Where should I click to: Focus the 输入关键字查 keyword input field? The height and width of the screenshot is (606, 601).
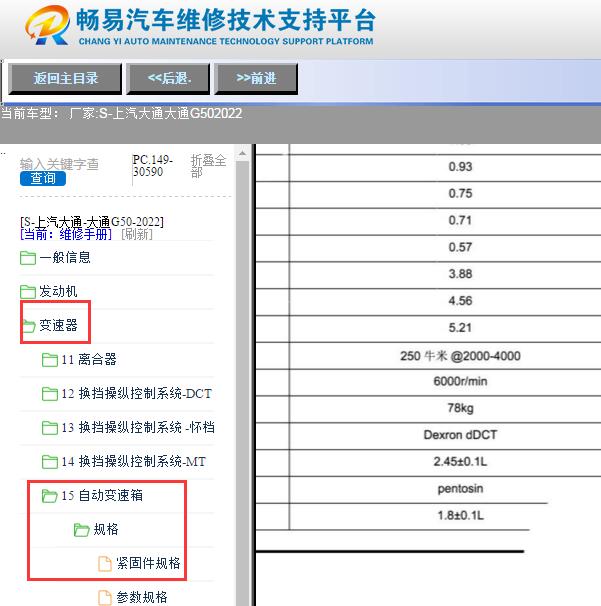(x=59, y=164)
